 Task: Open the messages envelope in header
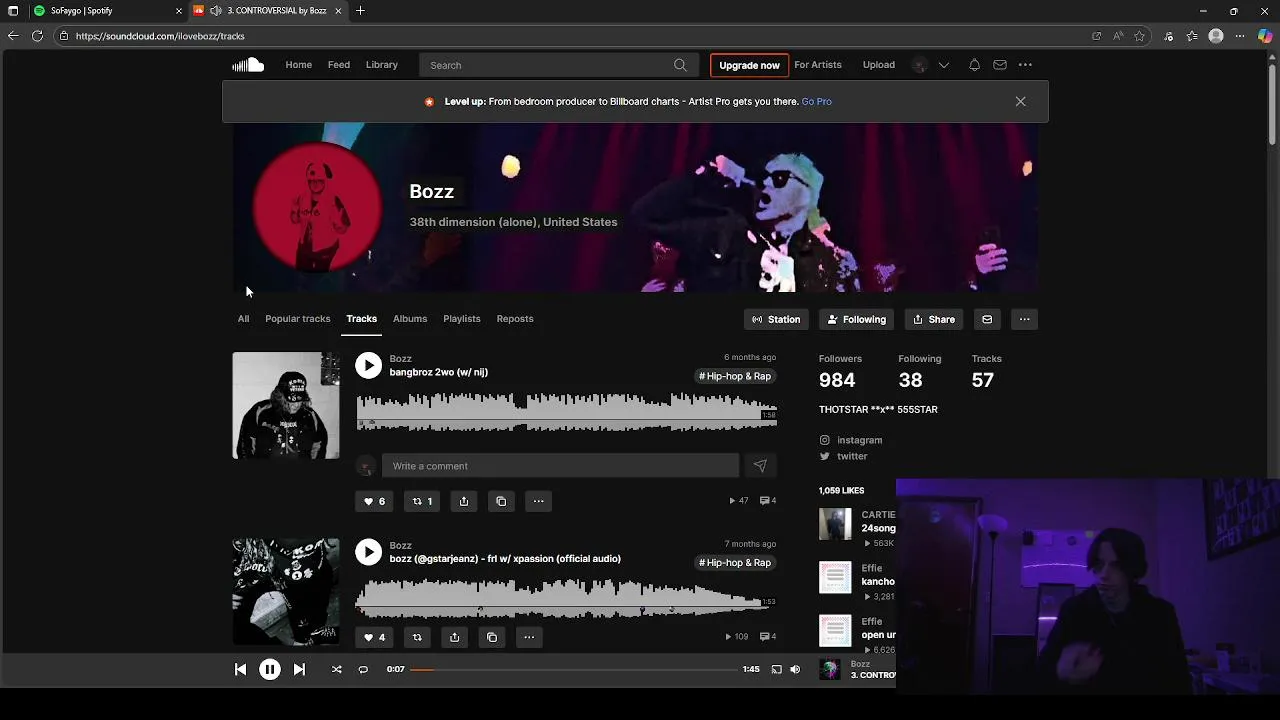[1000, 65]
